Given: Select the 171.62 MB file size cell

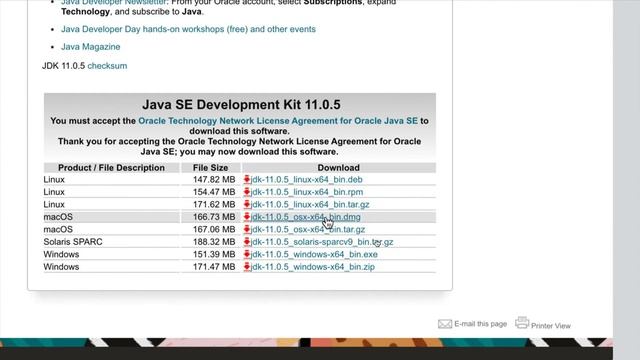Looking at the screenshot, I should (x=214, y=204).
